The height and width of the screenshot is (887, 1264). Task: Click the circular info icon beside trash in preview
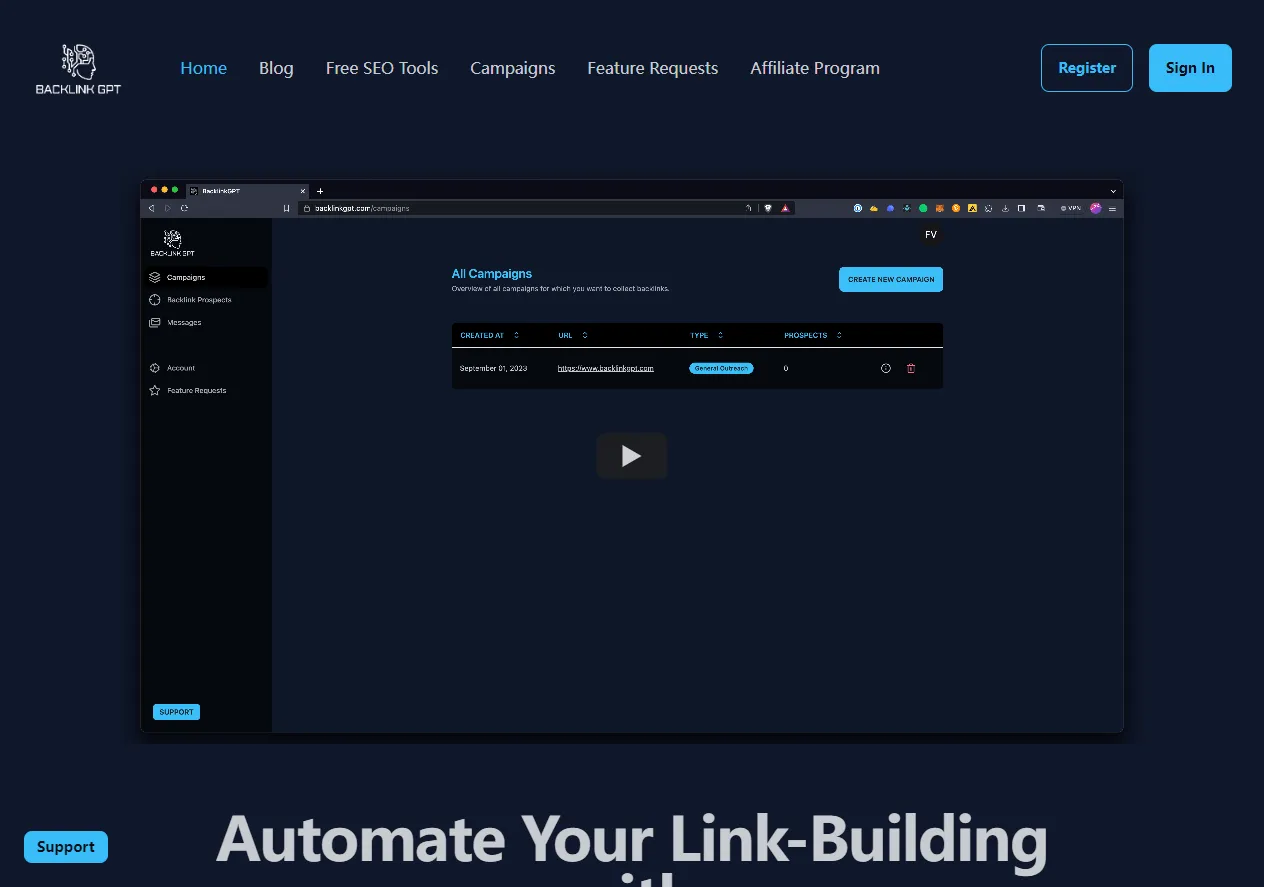(886, 368)
